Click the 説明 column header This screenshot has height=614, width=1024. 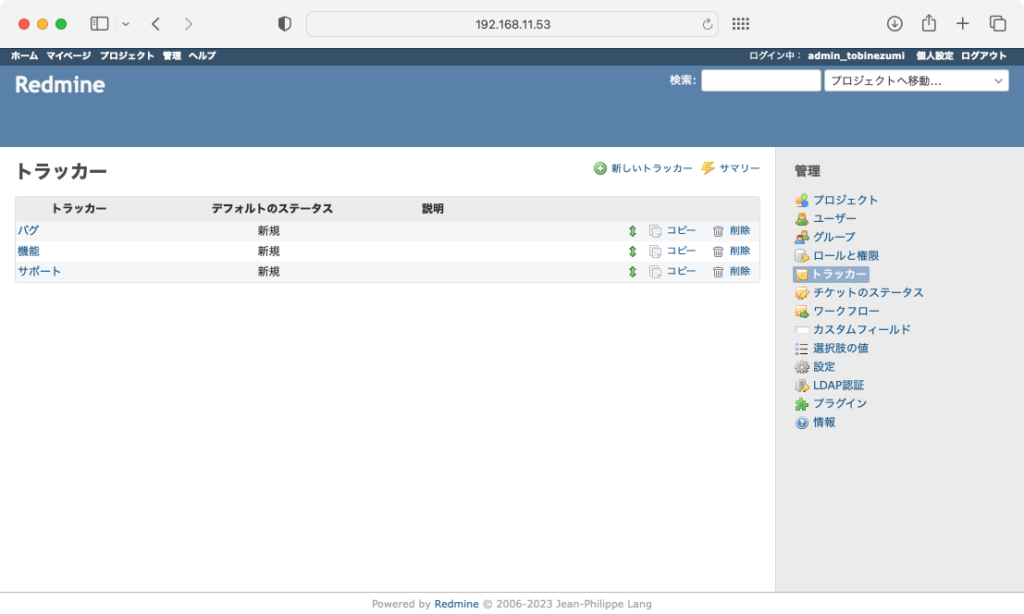click(432, 208)
